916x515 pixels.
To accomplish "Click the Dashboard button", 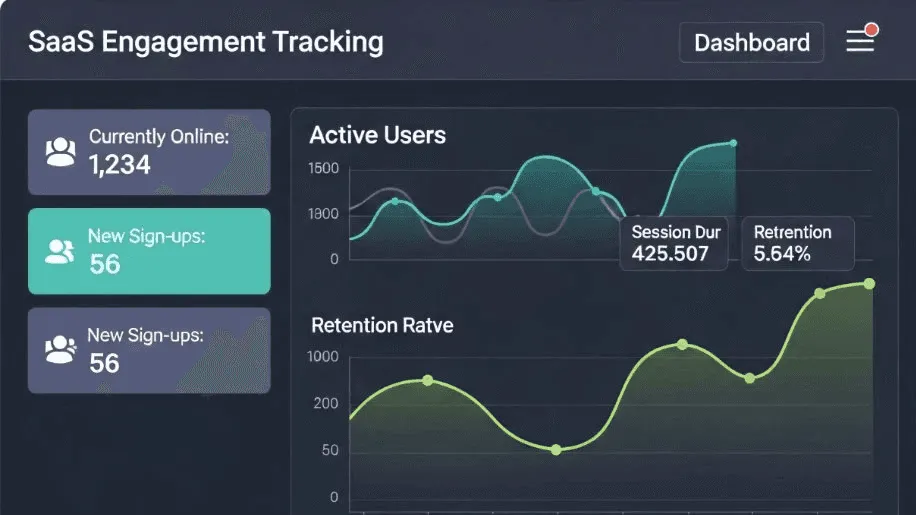I will (751, 43).
